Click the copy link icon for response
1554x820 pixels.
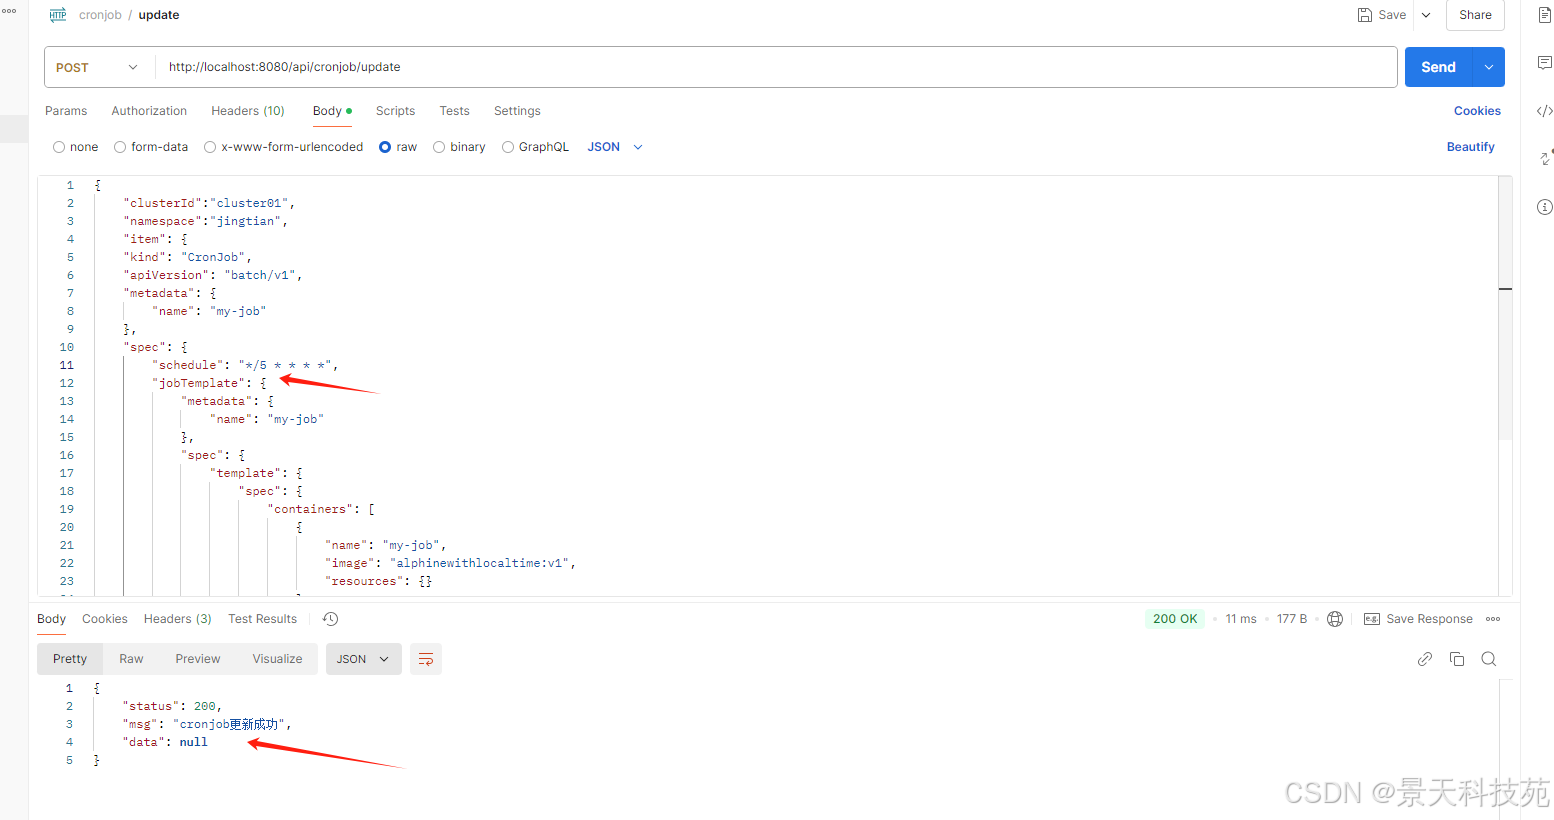pyautogui.click(x=1425, y=659)
